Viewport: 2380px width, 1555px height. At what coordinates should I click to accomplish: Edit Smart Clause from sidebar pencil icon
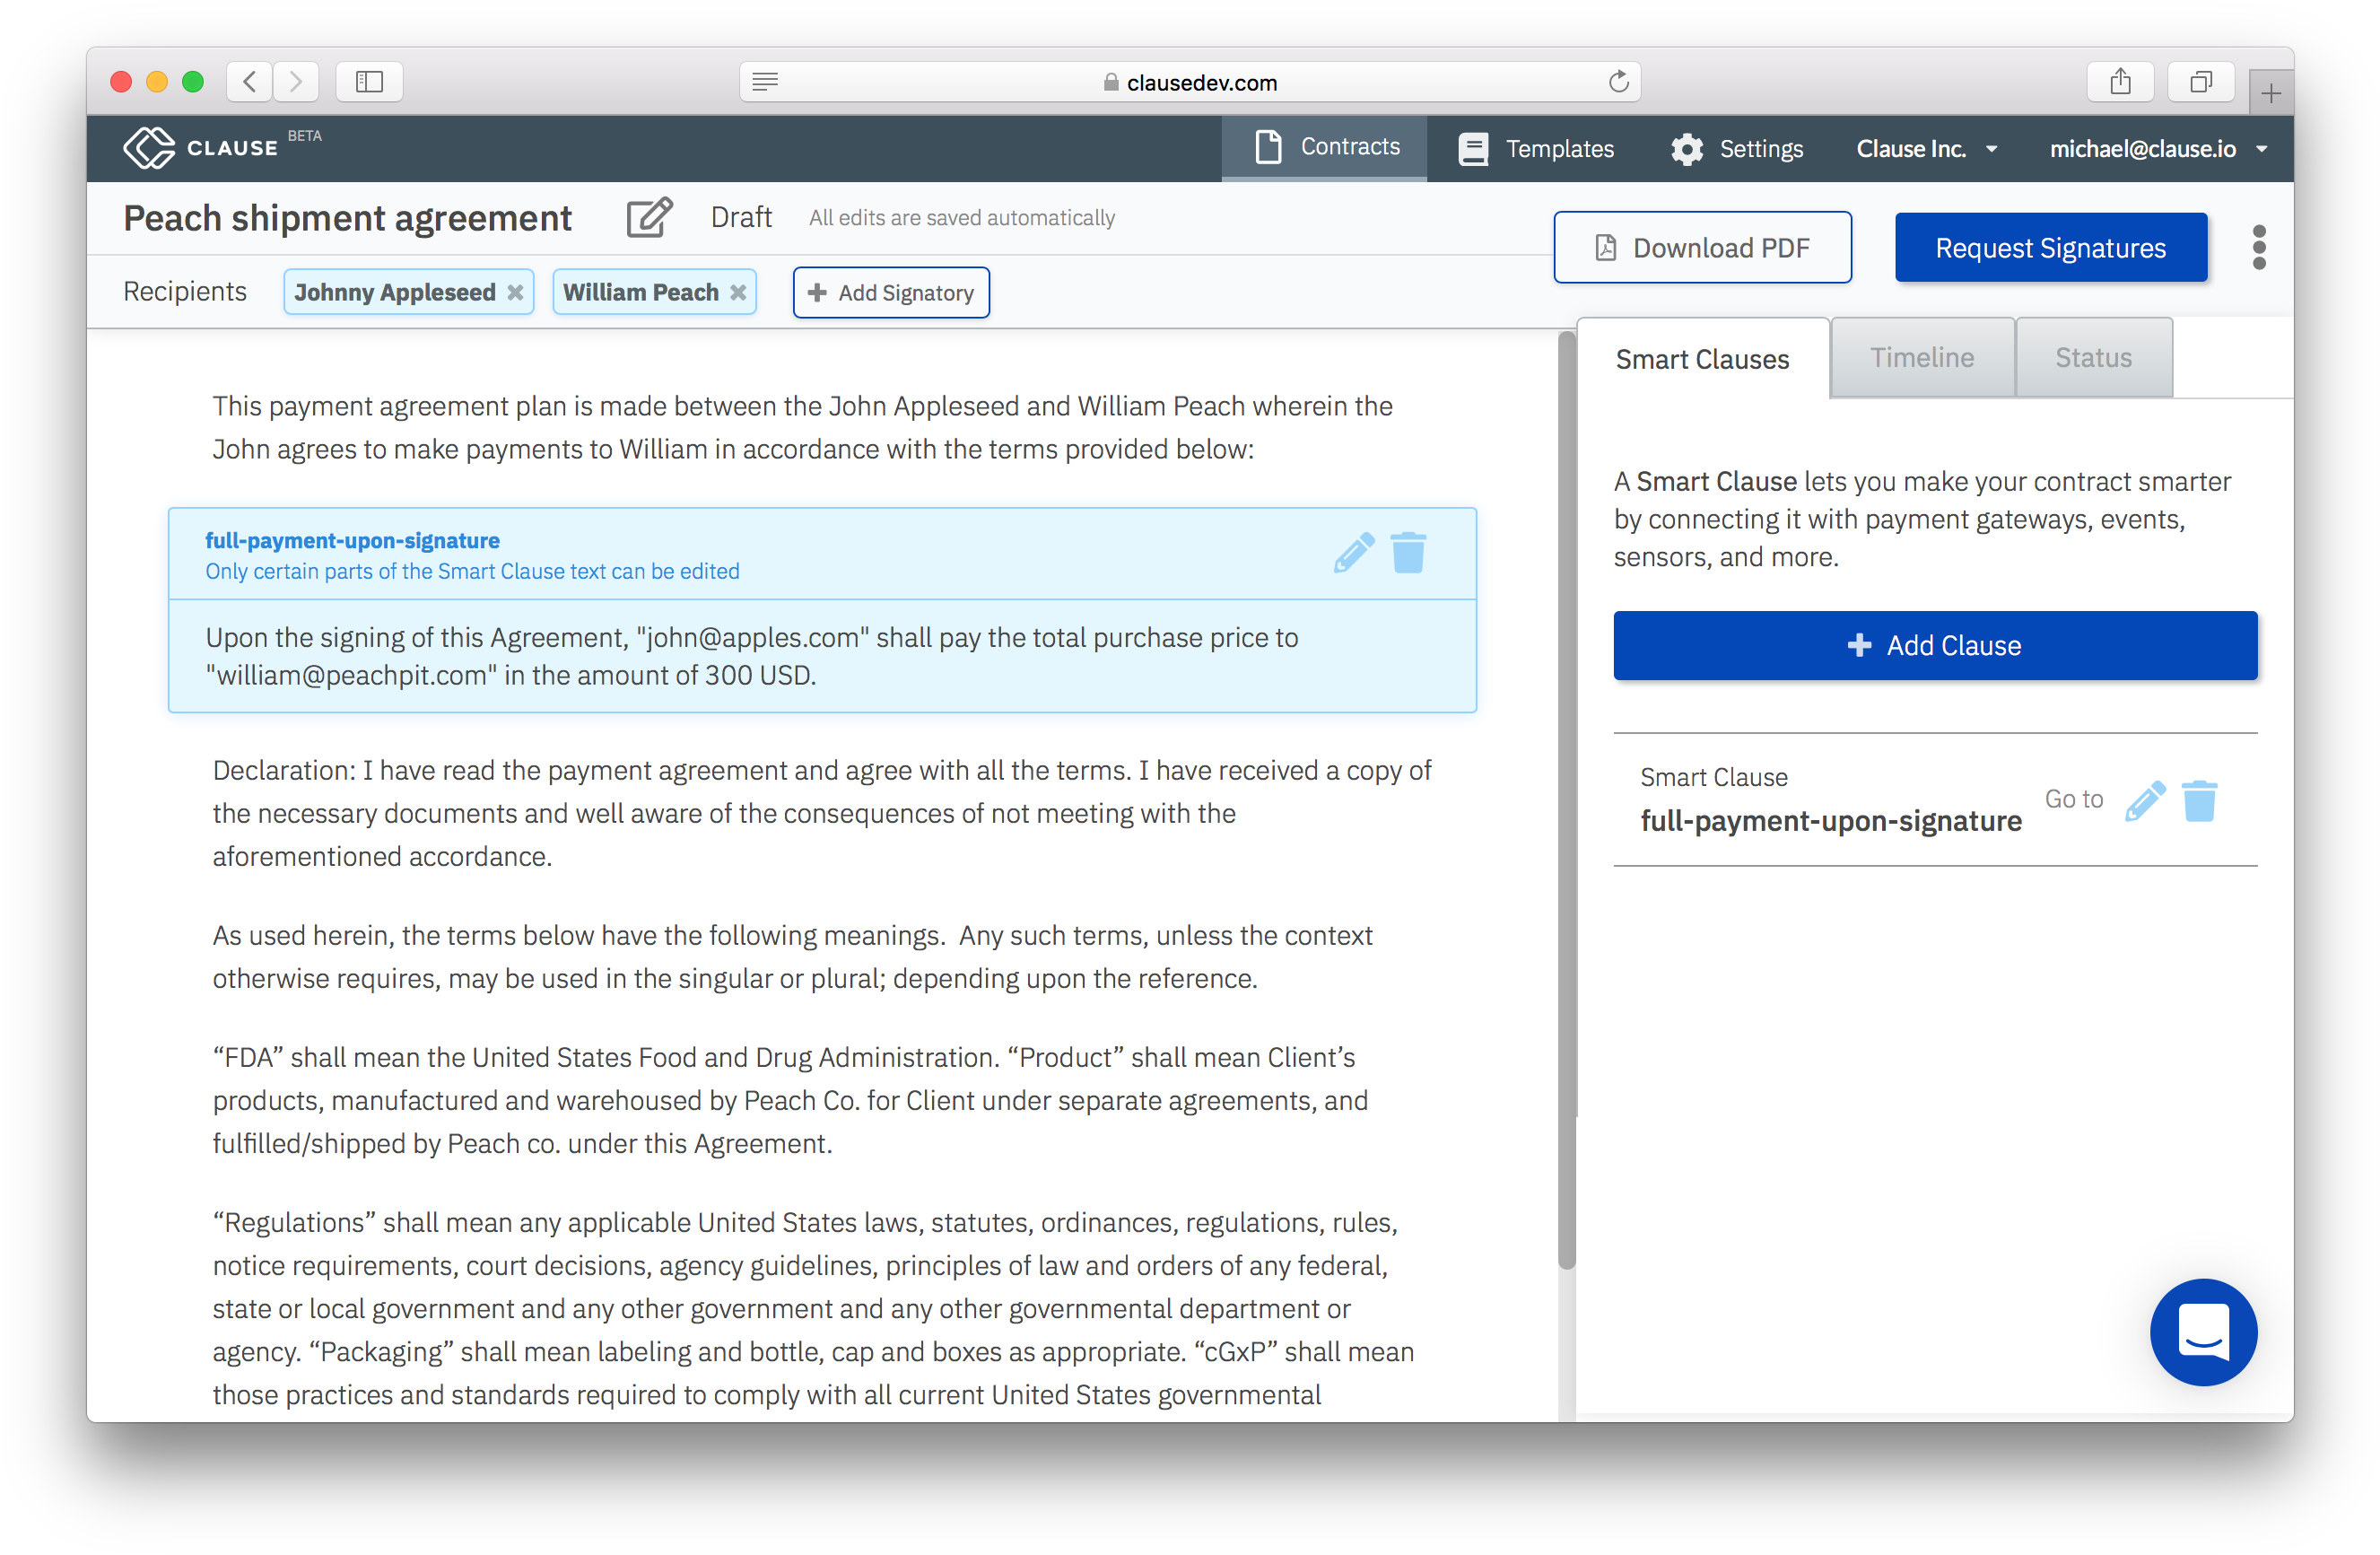click(2145, 800)
